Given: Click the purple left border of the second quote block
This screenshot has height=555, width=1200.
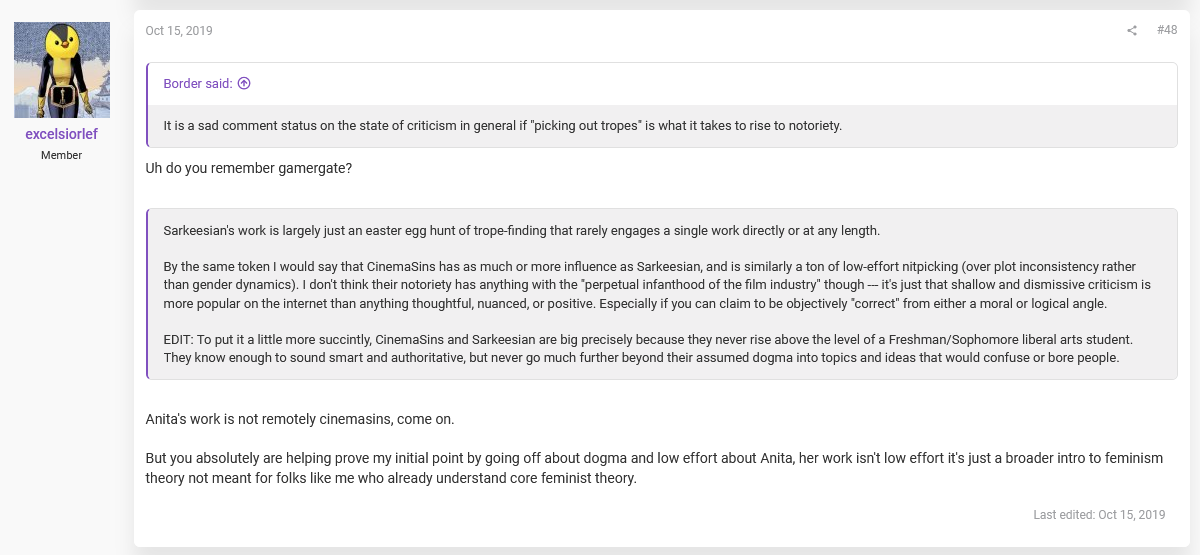Looking at the screenshot, I should (x=147, y=294).
